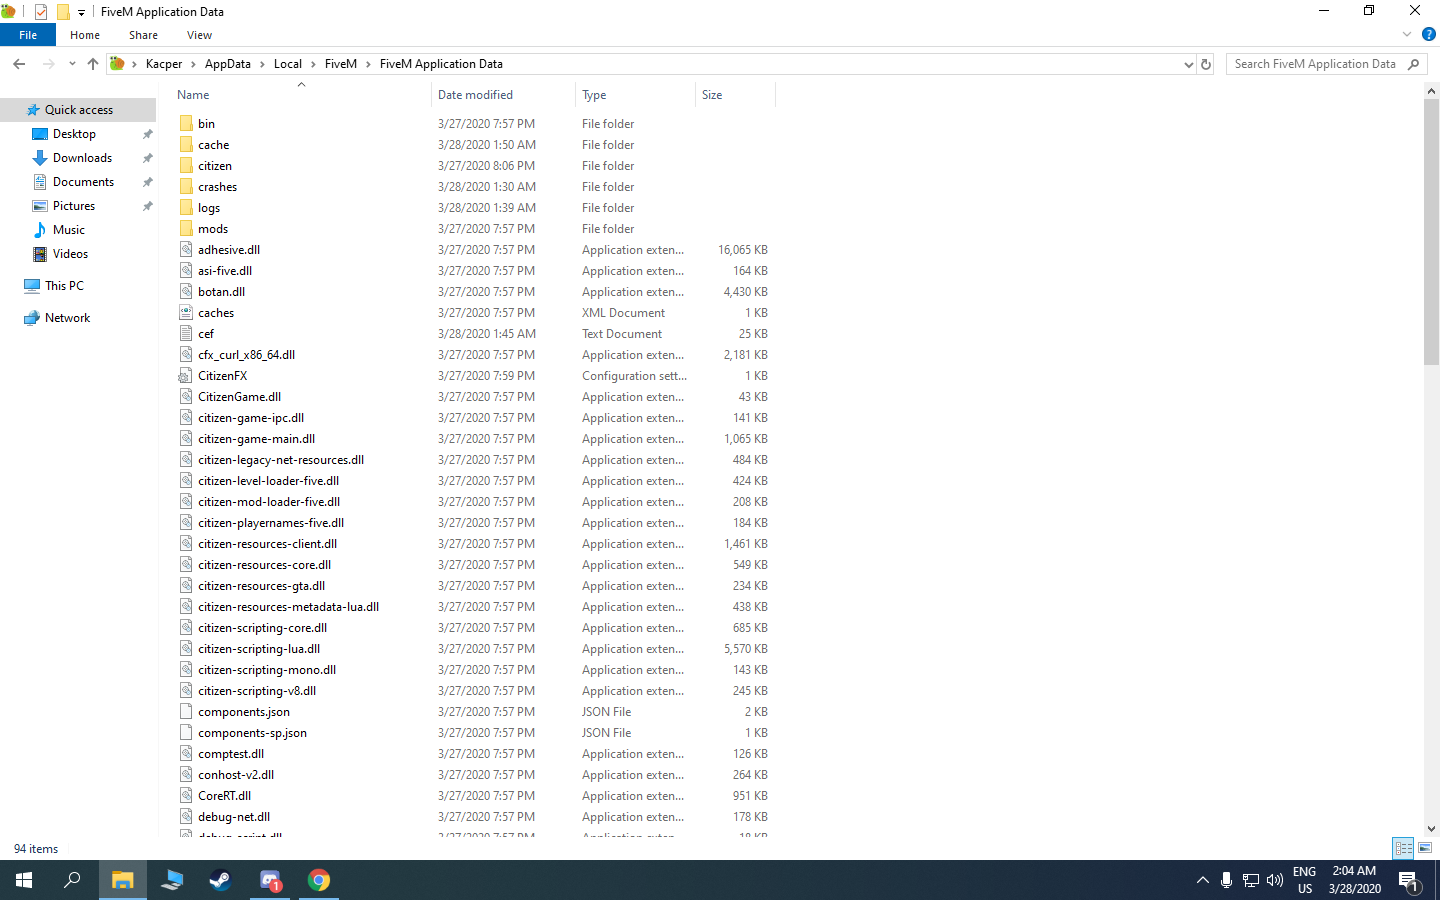Unpin Desktop from Quick access
The image size is (1440, 900).
point(148,134)
